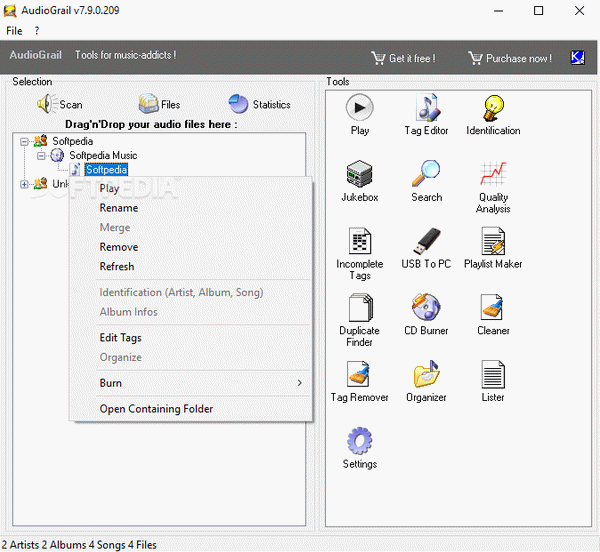Viewport: 600px width, 552px height.
Task: Maximize the AudioGrail window
Action: [x=538, y=11]
